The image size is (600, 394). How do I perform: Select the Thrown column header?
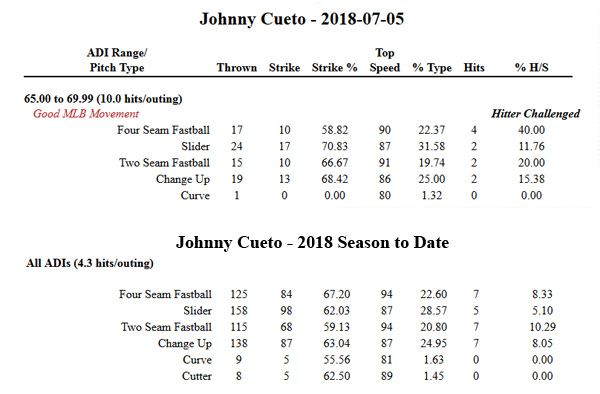tap(236, 68)
